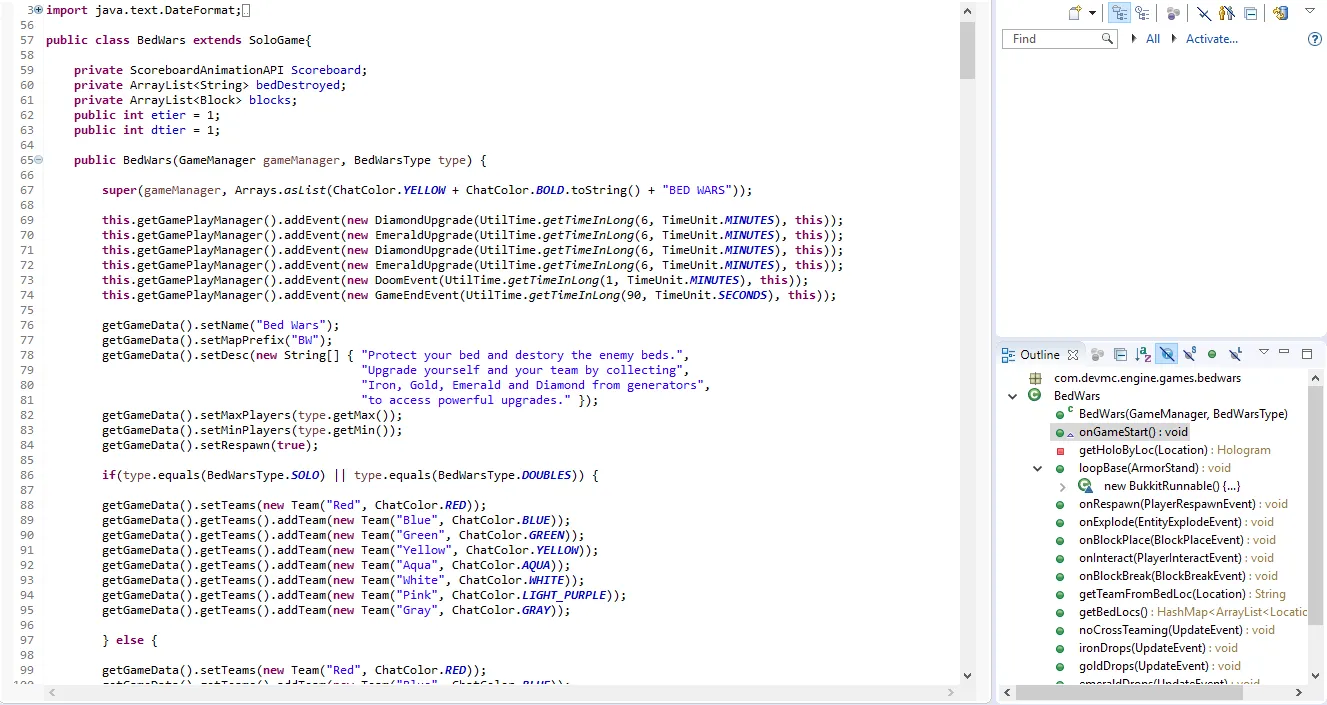Toggle hide completed tasks in Task List
Image resolution: width=1327 pixels, height=705 pixels.
(1204, 13)
